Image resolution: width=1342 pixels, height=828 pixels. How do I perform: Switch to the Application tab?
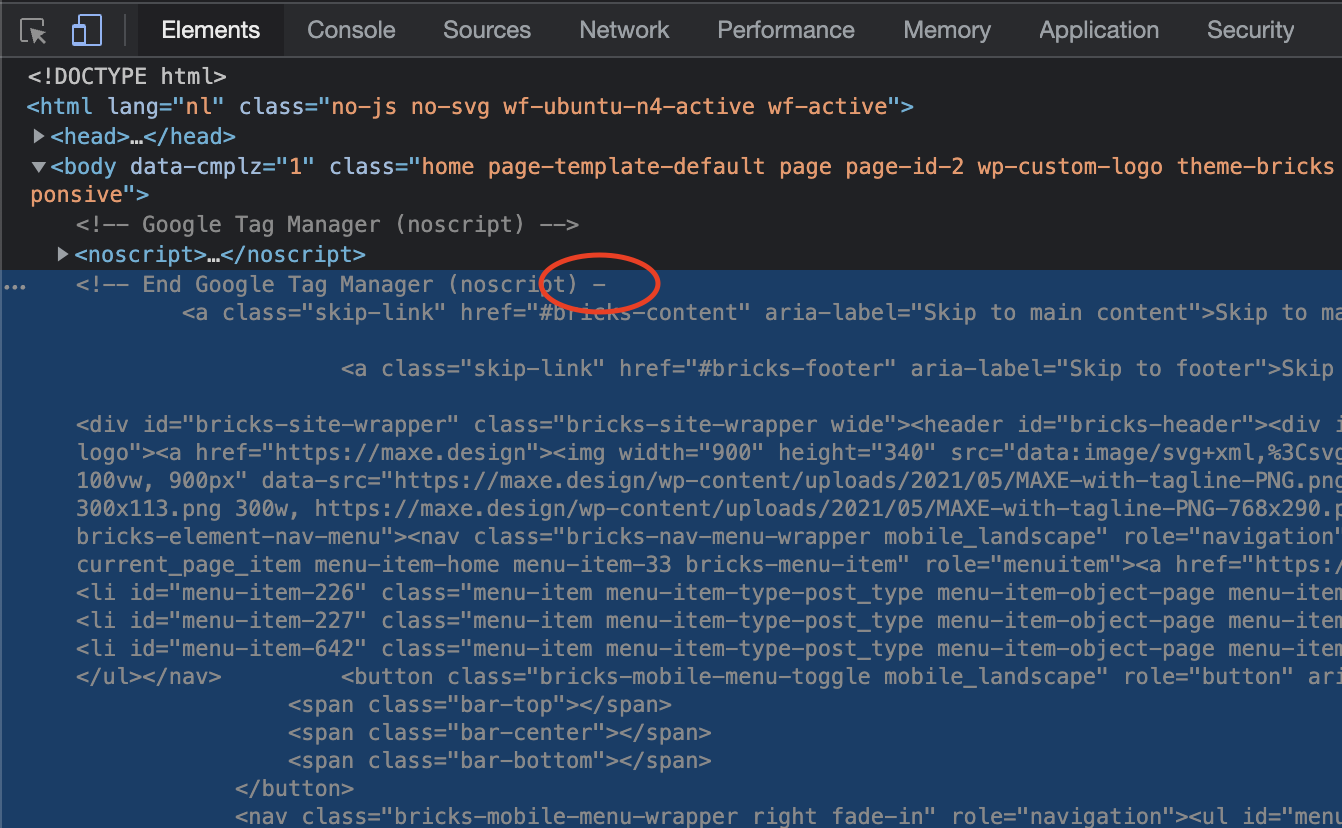click(x=1099, y=30)
